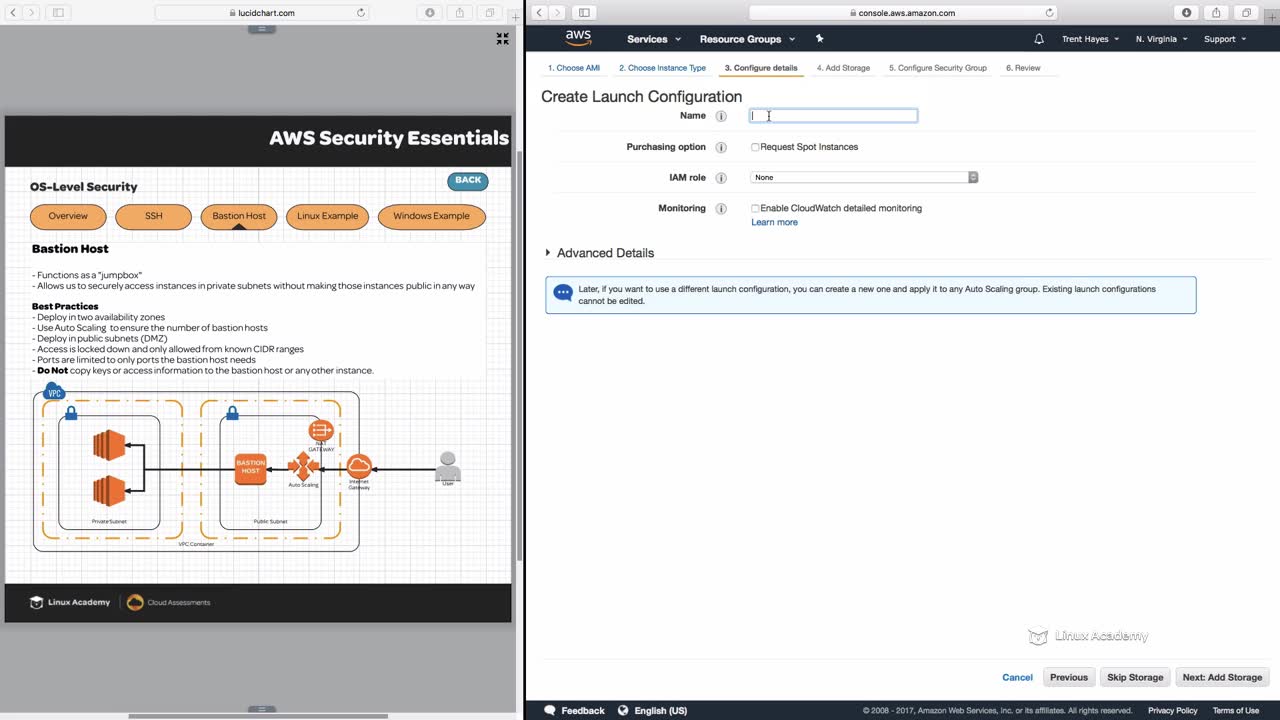Reload the AWS console page
The image size is (1280, 720).
[x=1049, y=13]
